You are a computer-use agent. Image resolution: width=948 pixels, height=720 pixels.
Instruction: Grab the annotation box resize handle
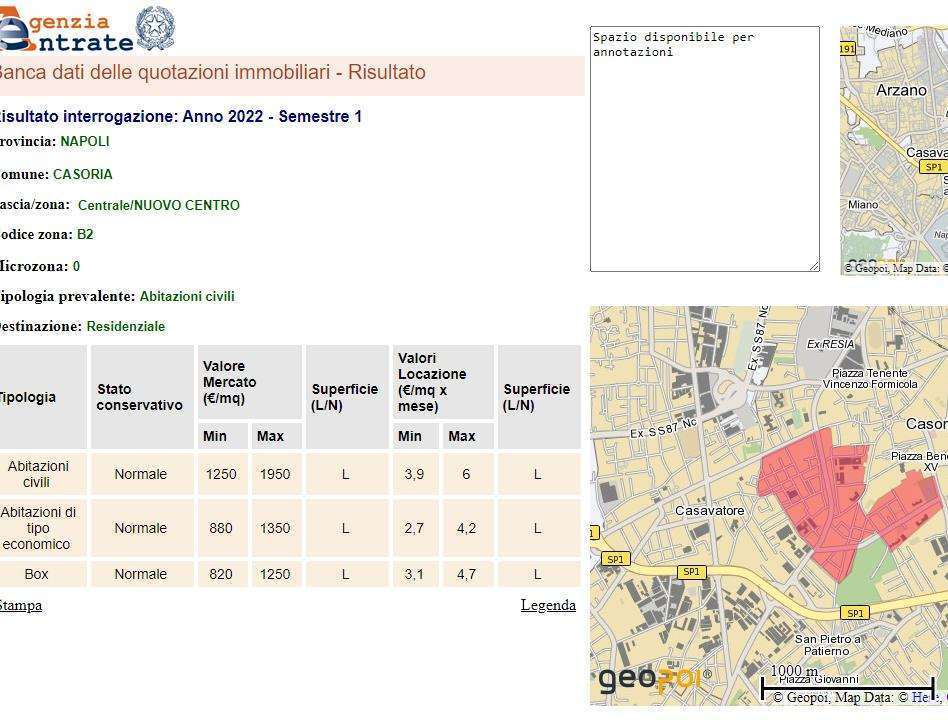[x=814, y=266]
